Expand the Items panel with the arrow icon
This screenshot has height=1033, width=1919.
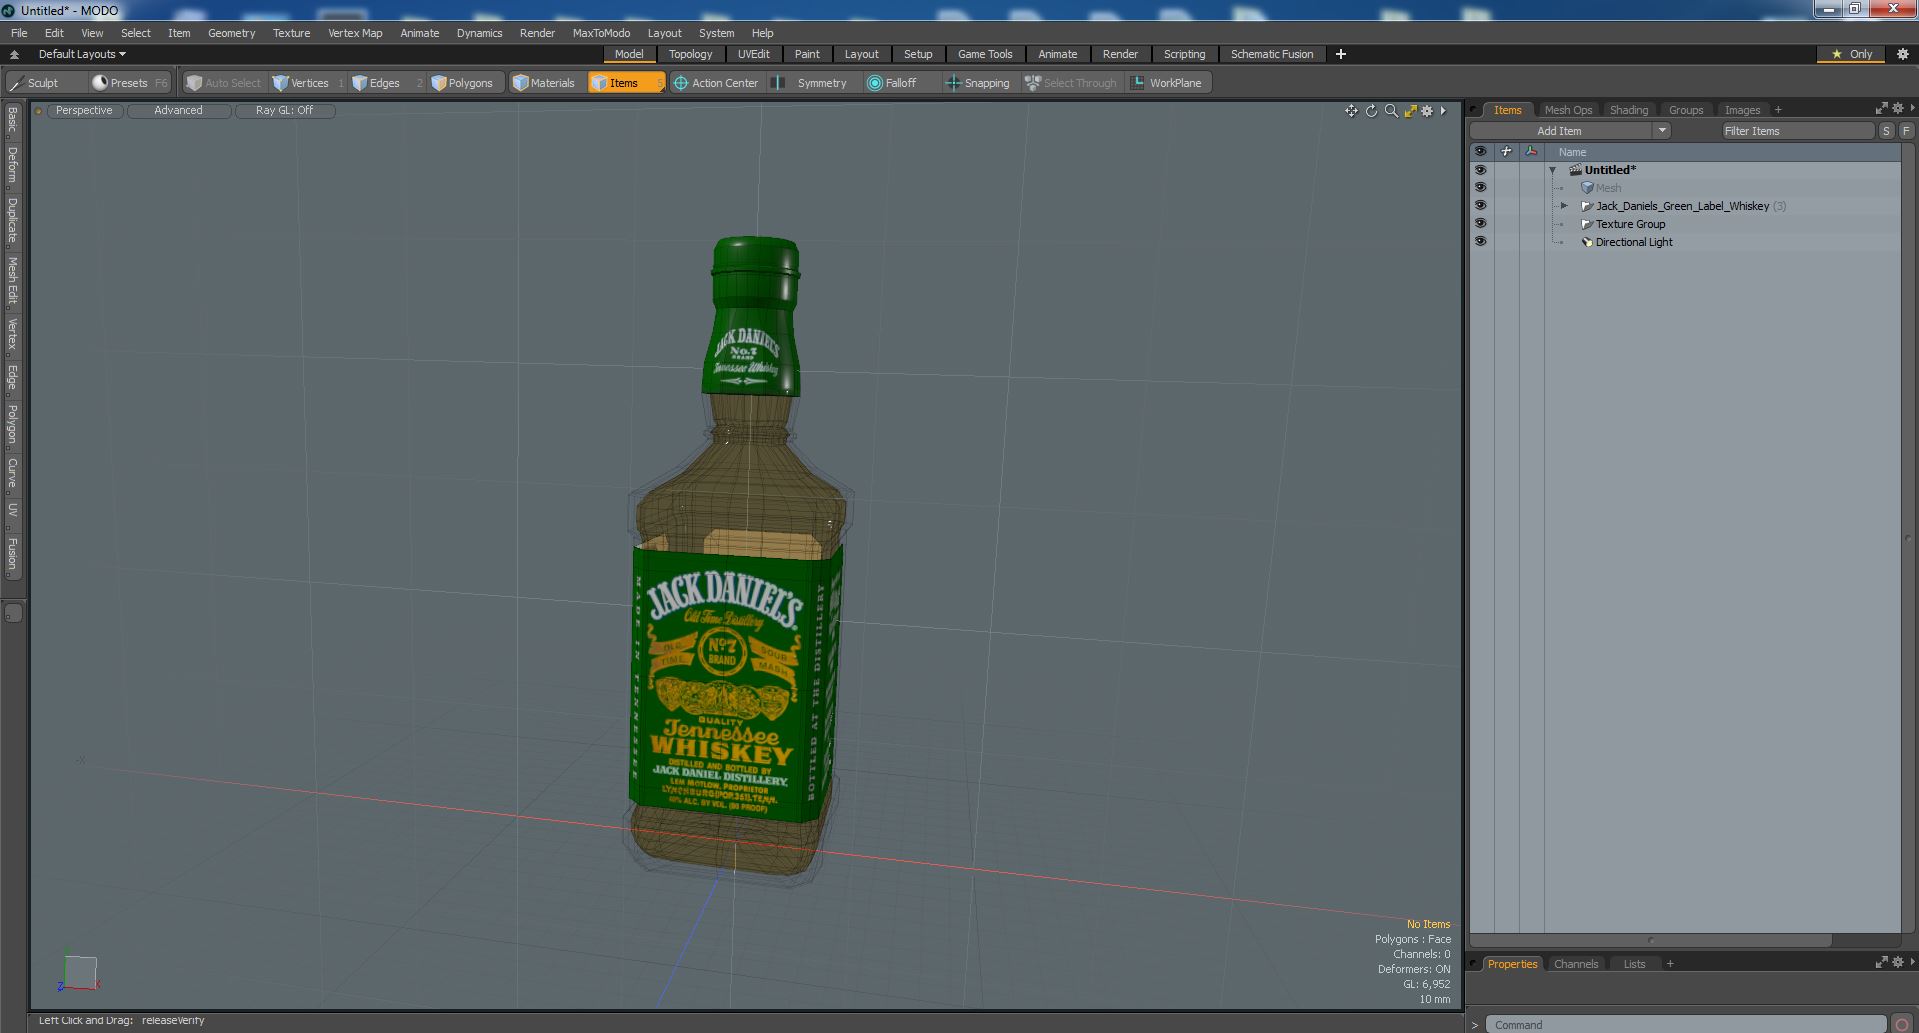[x=1881, y=108]
